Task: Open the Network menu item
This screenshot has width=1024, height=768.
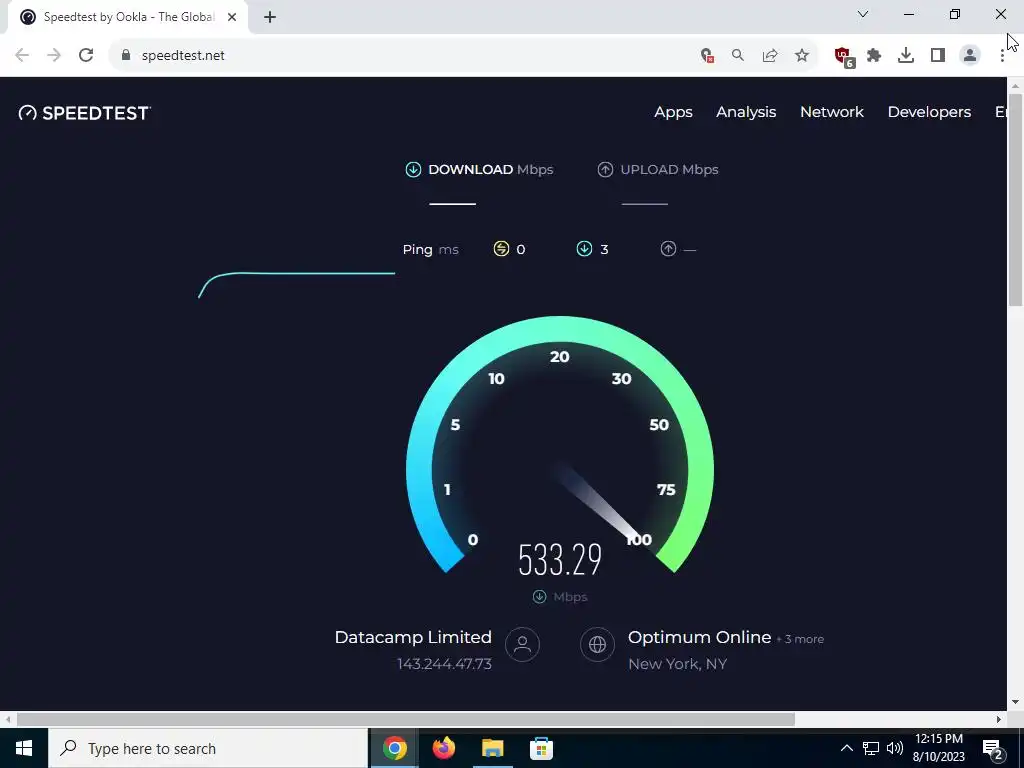Action: coord(831,112)
